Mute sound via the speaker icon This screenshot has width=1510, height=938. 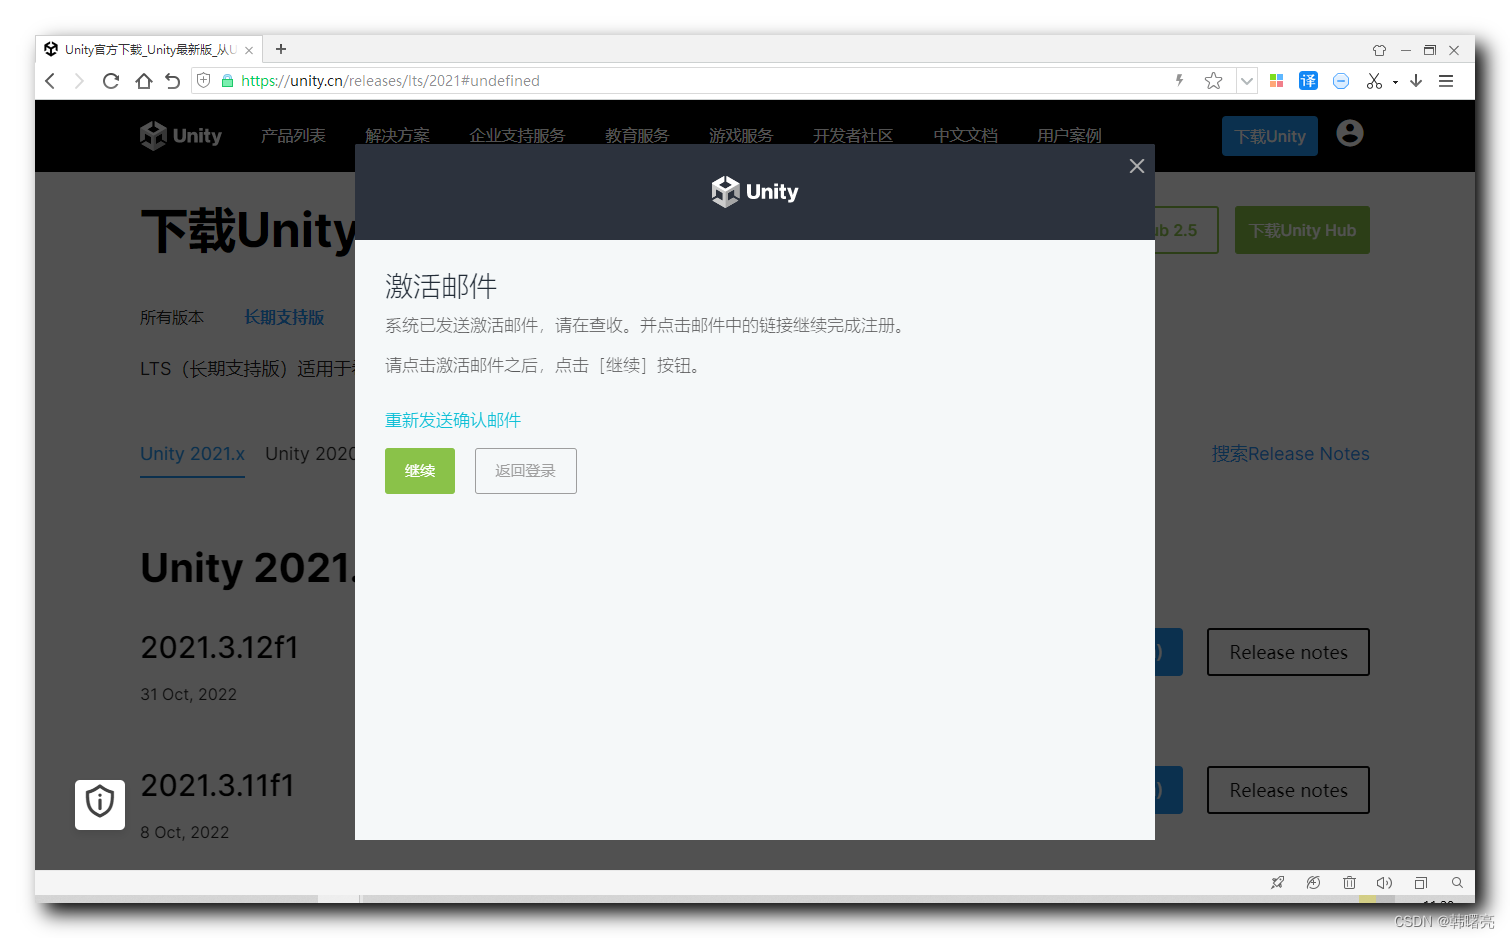click(1384, 882)
